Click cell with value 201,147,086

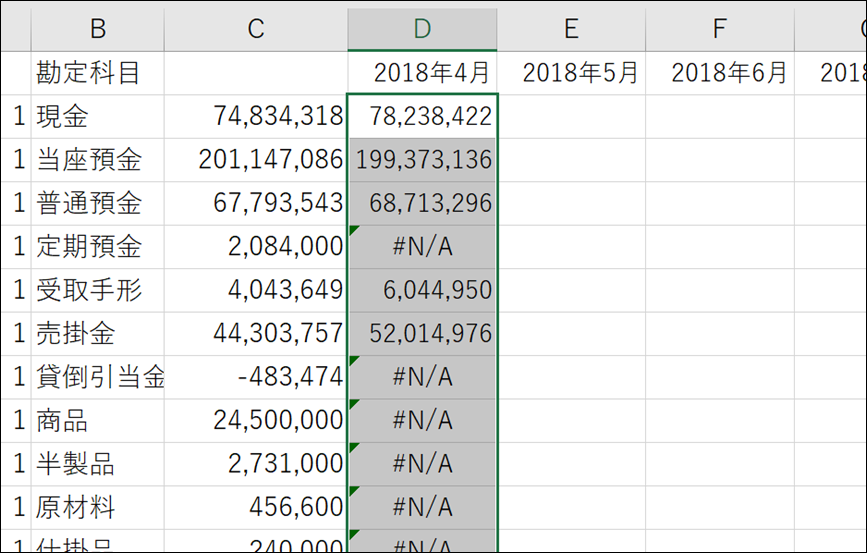click(256, 160)
